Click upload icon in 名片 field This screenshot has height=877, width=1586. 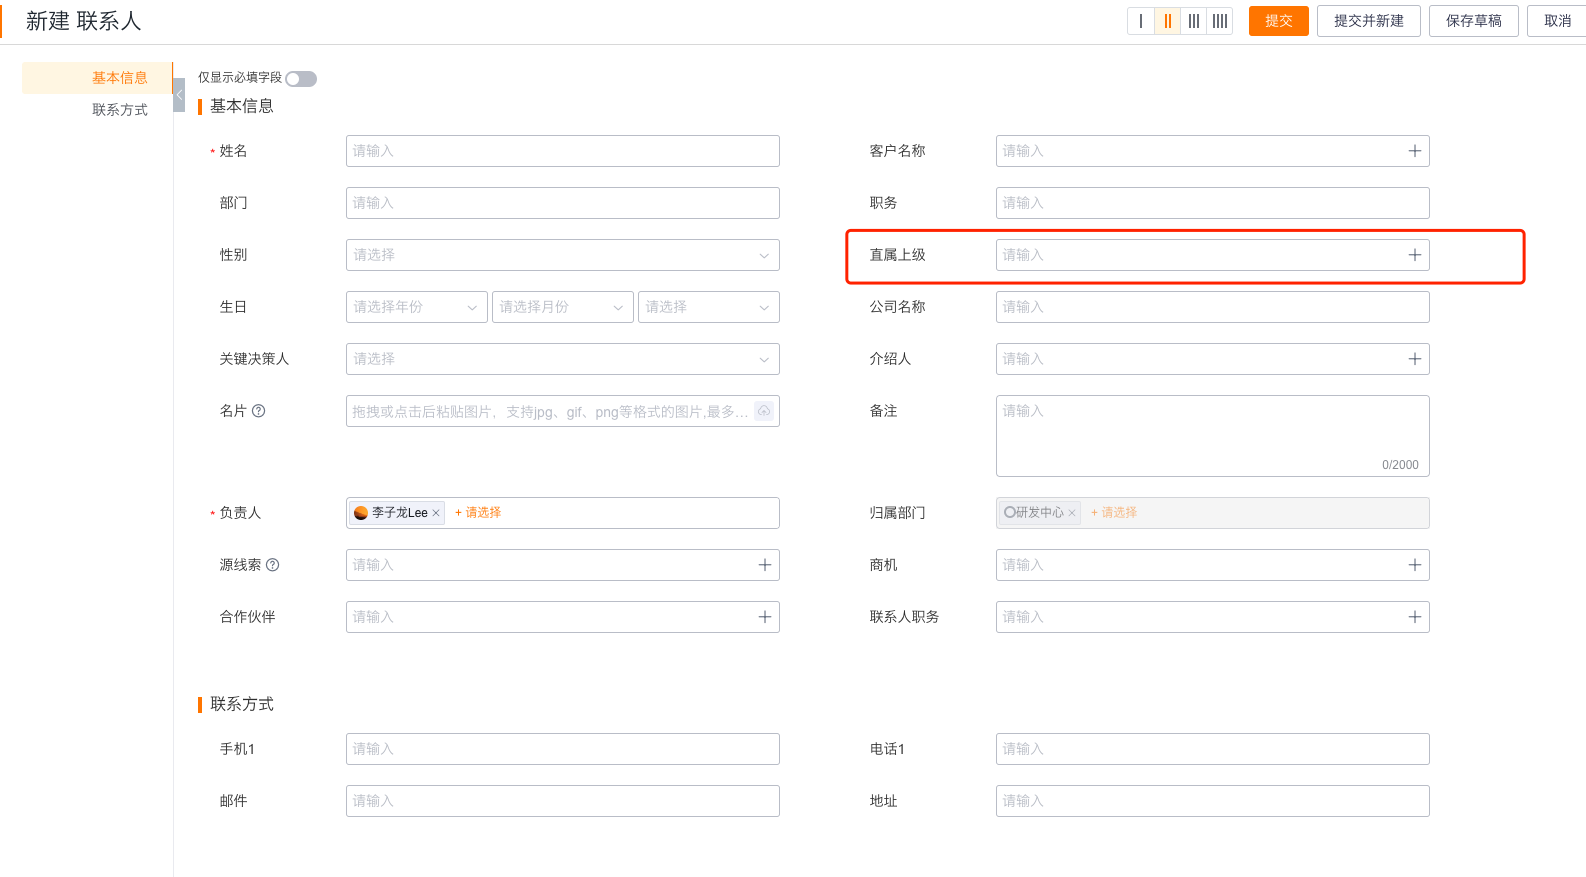pos(764,411)
